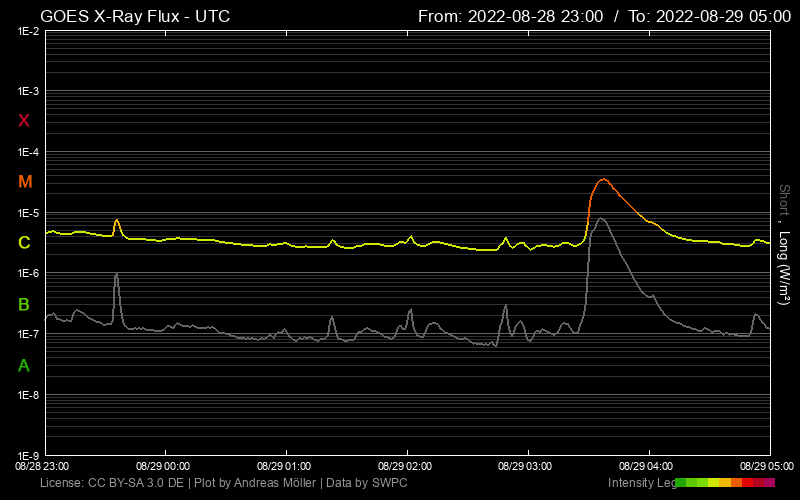Click the GOES X-Ray Flux - UTC title
The height and width of the screenshot is (500, 800).
(x=135, y=16)
